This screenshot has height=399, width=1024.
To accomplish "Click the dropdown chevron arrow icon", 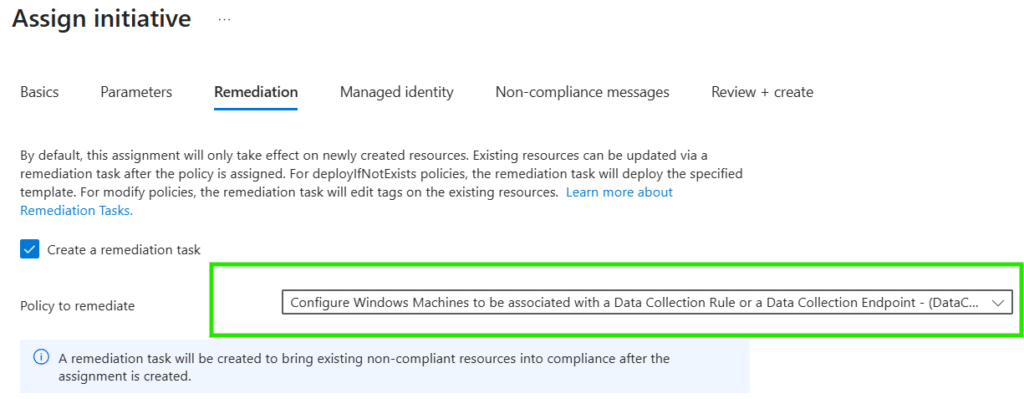I will (997, 303).
